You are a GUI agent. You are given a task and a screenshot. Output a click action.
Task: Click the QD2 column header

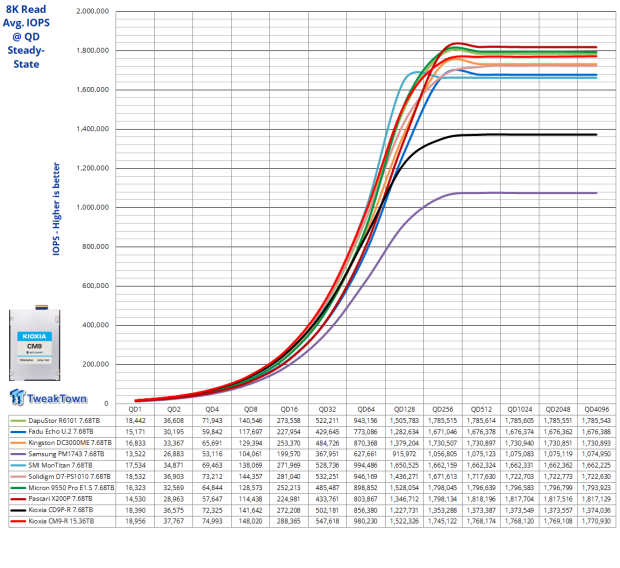tap(174, 409)
